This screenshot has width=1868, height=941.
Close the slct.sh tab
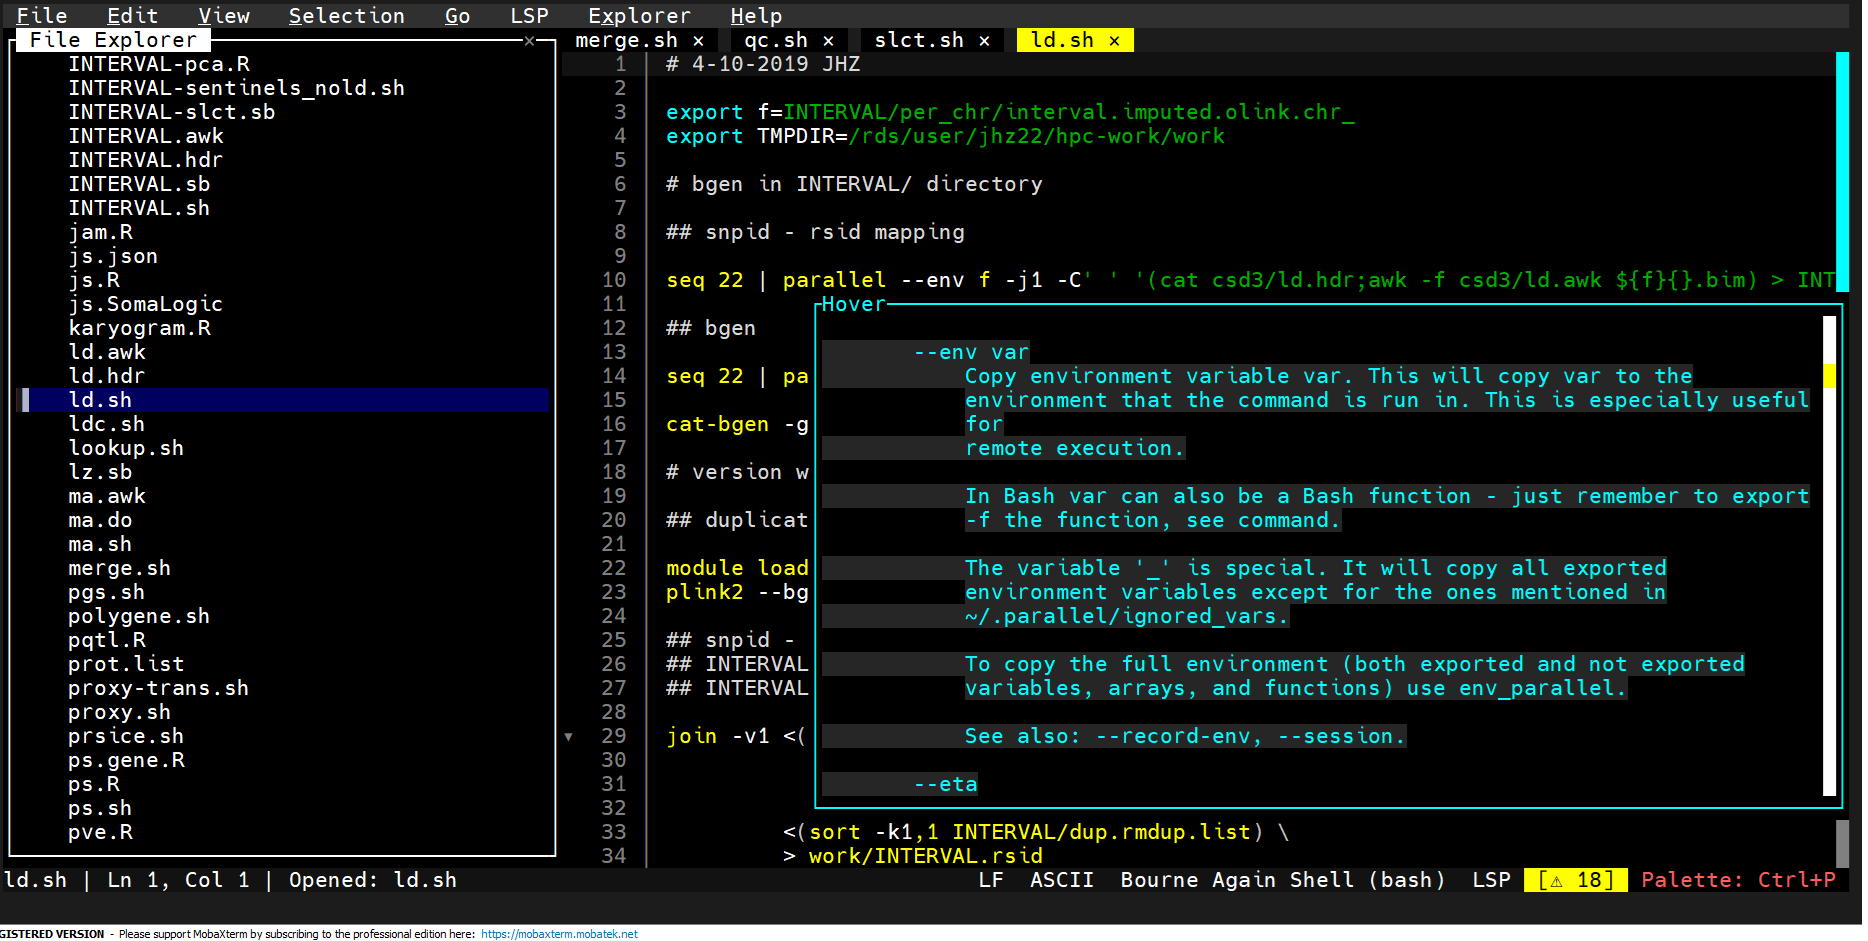[x=984, y=41]
